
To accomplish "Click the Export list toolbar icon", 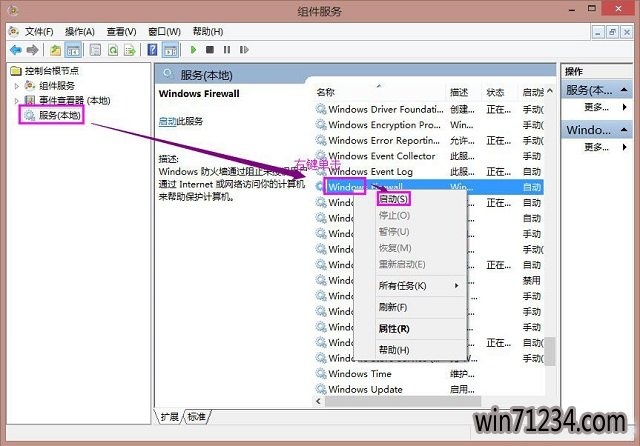I will click(x=130, y=50).
